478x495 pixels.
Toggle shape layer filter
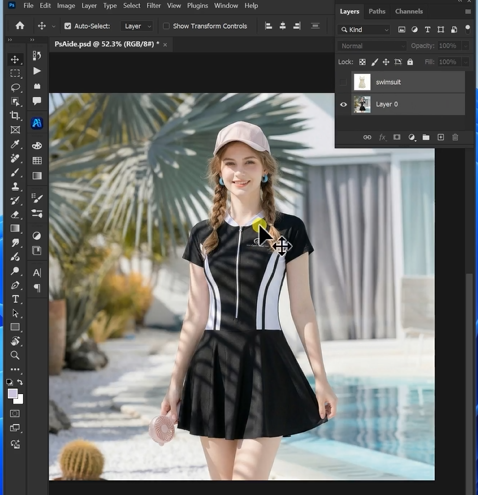[x=441, y=30]
